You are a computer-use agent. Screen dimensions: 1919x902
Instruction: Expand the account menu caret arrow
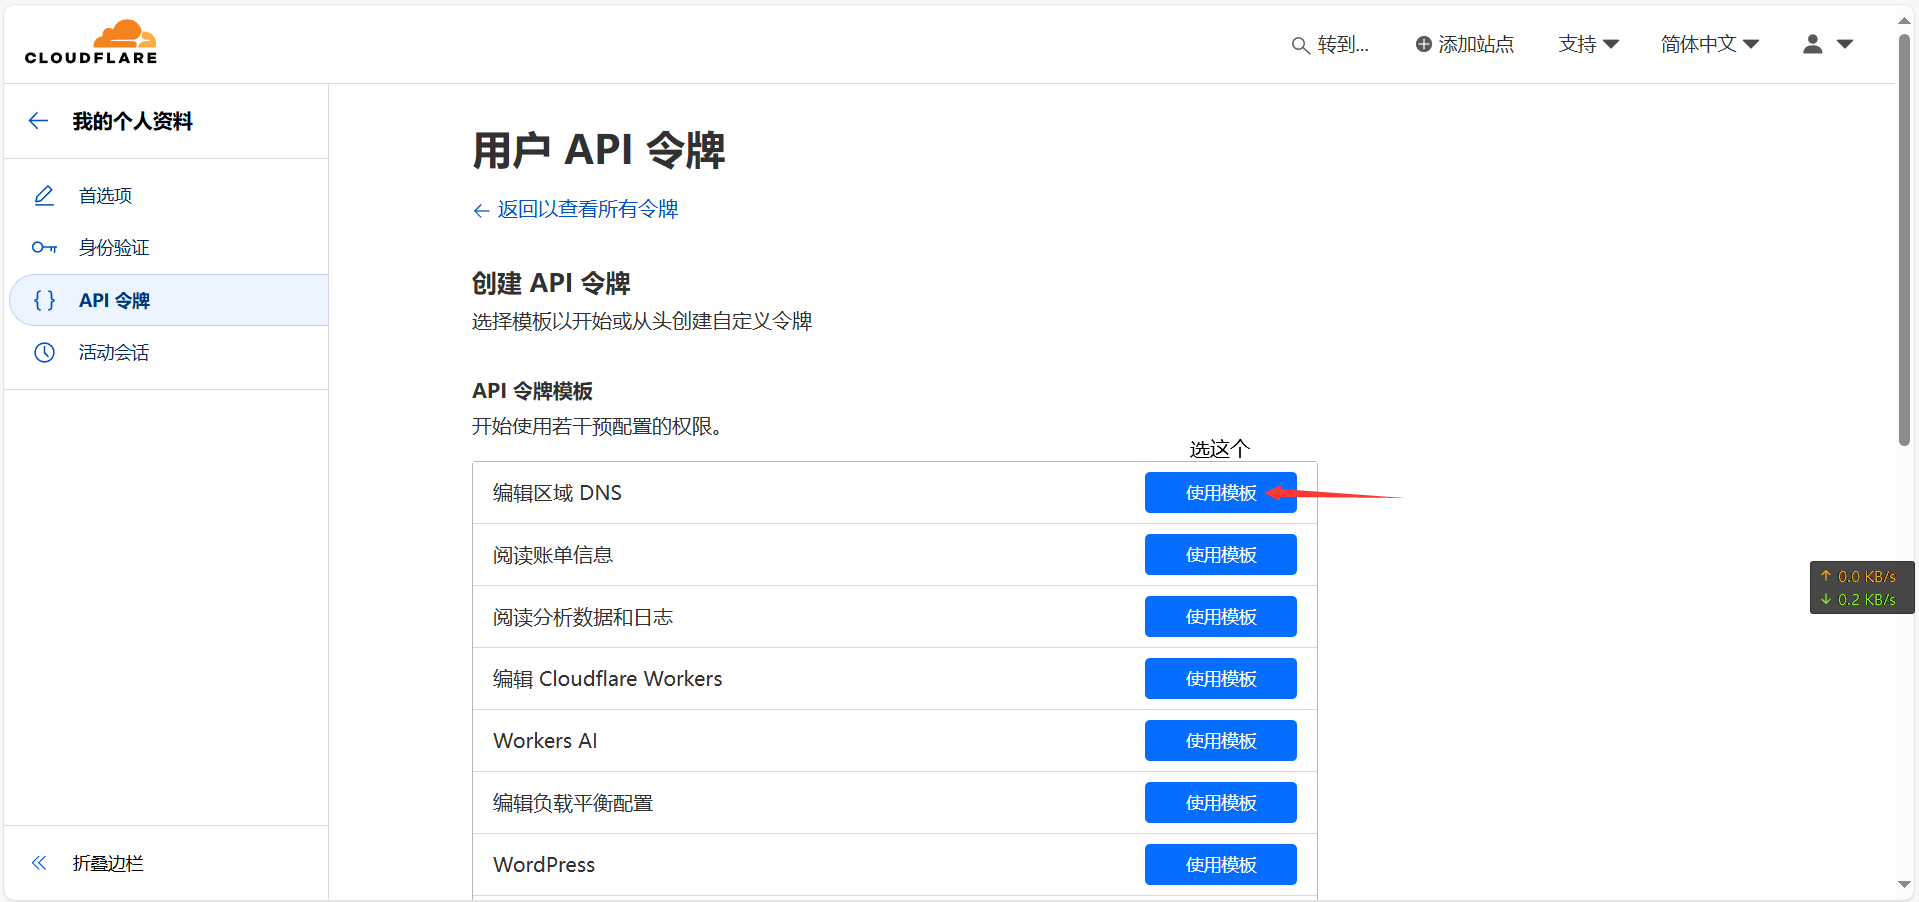pos(1846,44)
